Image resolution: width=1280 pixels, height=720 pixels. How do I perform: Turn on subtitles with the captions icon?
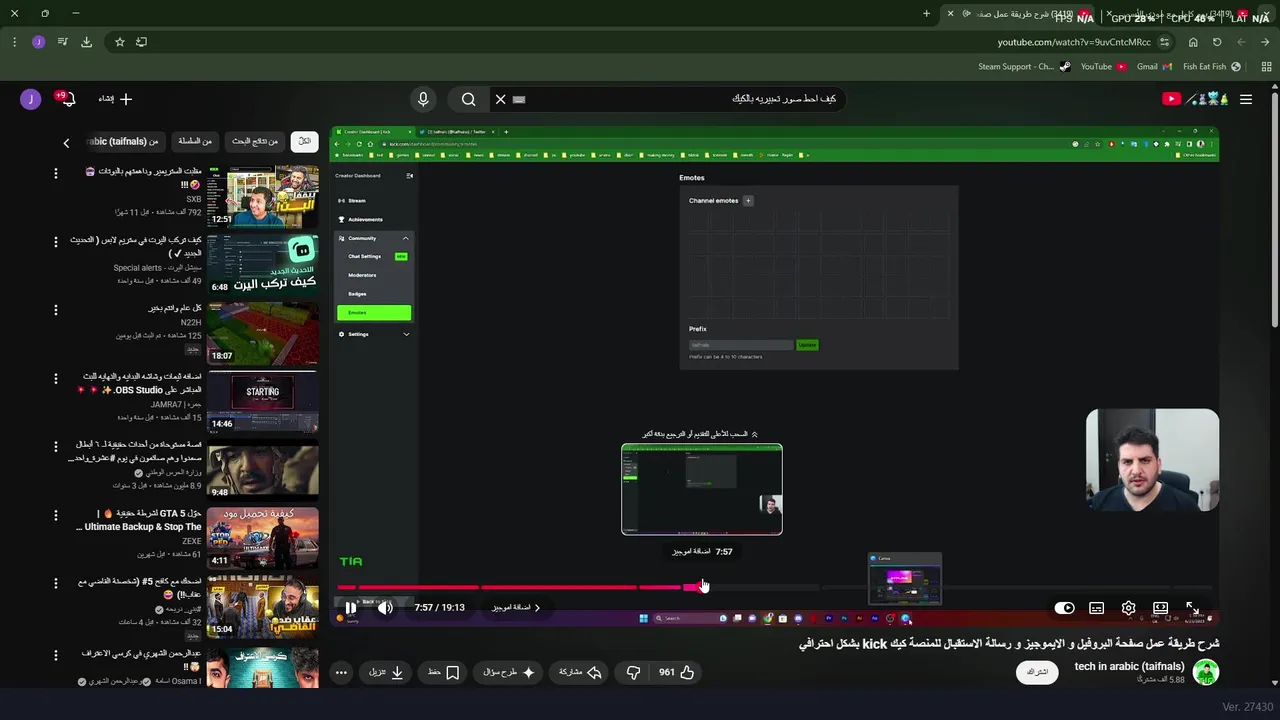(x=1097, y=608)
